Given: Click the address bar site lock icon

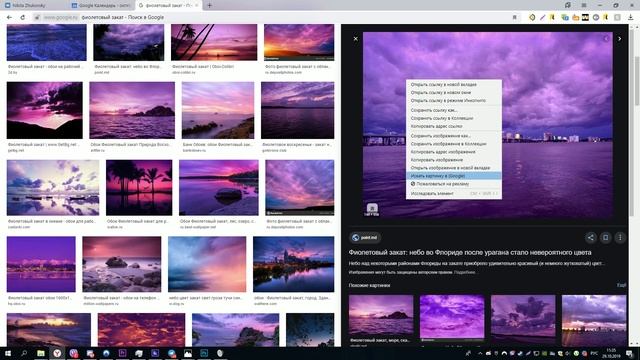Looking at the screenshot, I should pyautogui.click(x=37, y=18).
